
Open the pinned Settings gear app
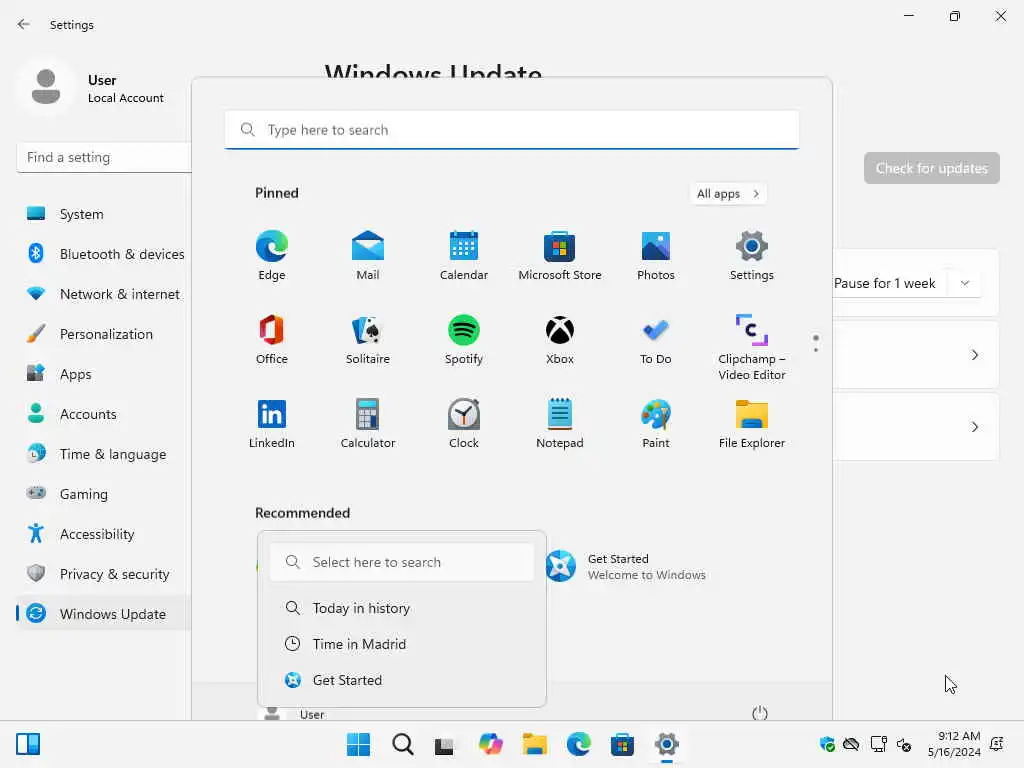click(752, 255)
